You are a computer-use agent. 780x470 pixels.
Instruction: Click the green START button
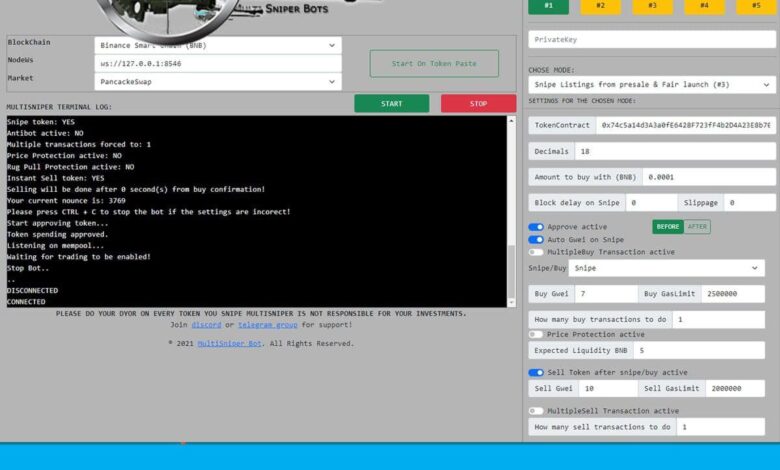[391, 103]
